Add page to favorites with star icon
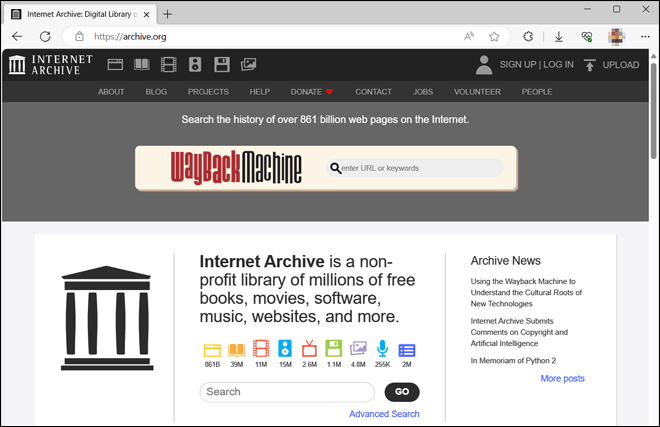The height and width of the screenshot is (427, 660). (x=494, y=37)
